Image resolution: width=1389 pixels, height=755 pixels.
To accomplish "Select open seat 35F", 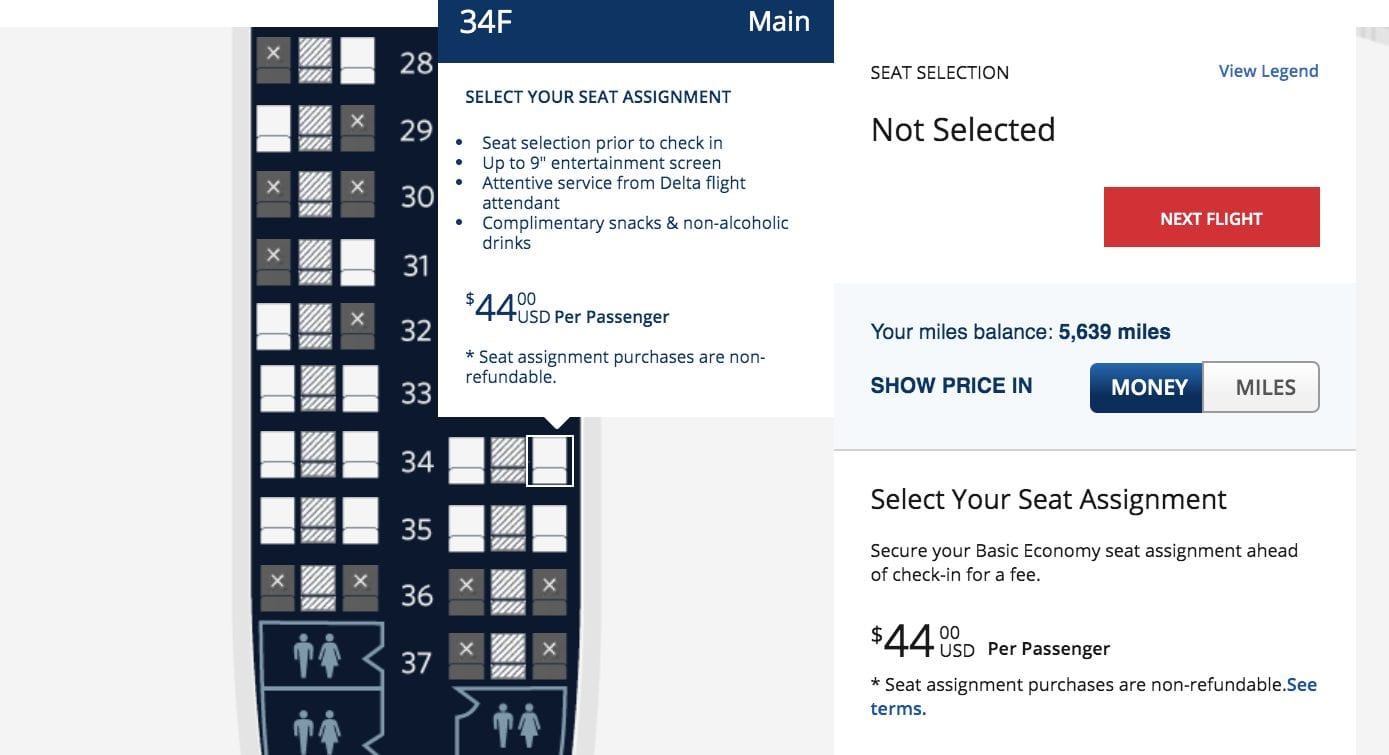I will pos(550,527).
